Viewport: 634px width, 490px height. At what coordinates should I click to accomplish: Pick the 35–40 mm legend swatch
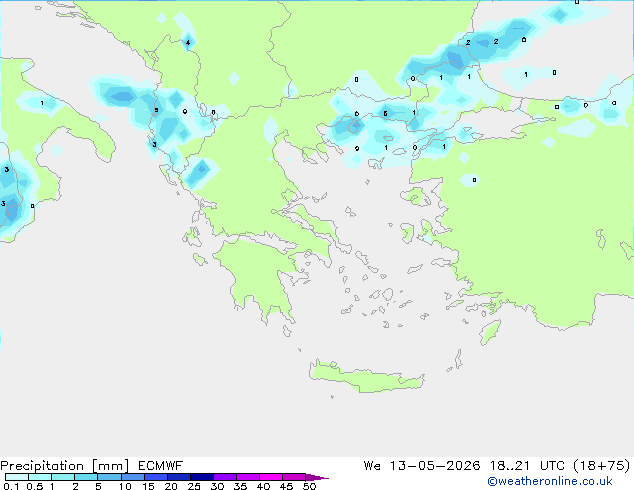248,477
